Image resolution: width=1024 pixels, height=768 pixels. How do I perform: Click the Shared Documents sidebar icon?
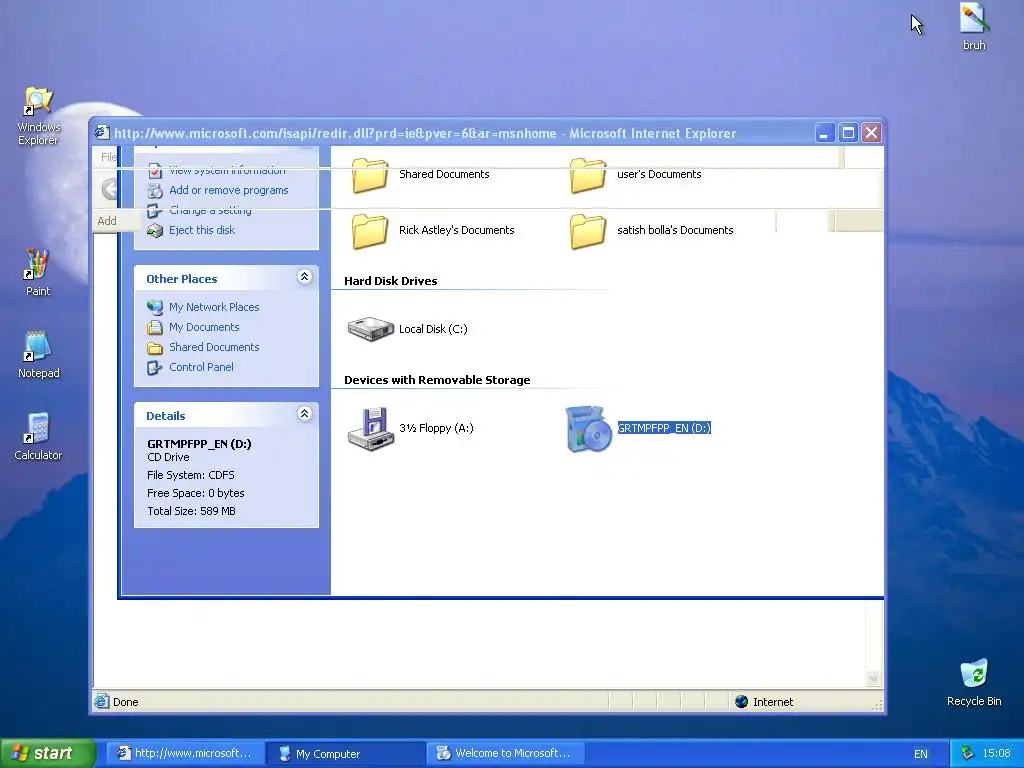pyautogui.click(x=155, y=347)
